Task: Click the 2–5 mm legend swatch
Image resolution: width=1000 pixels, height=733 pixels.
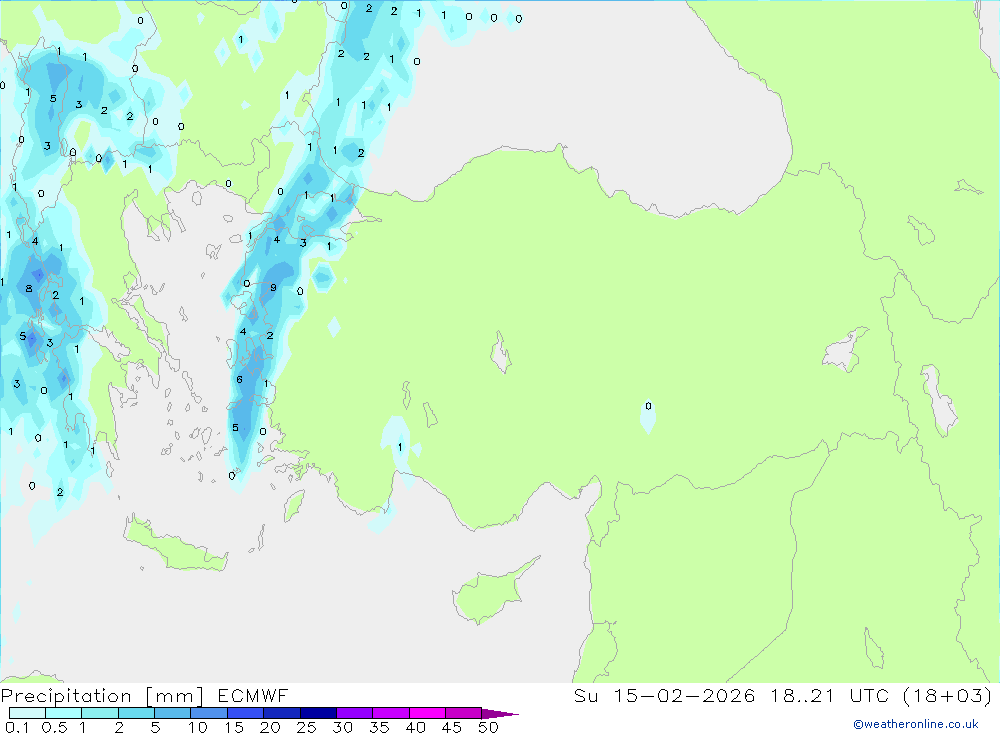Action: click(x=136, y=713)
